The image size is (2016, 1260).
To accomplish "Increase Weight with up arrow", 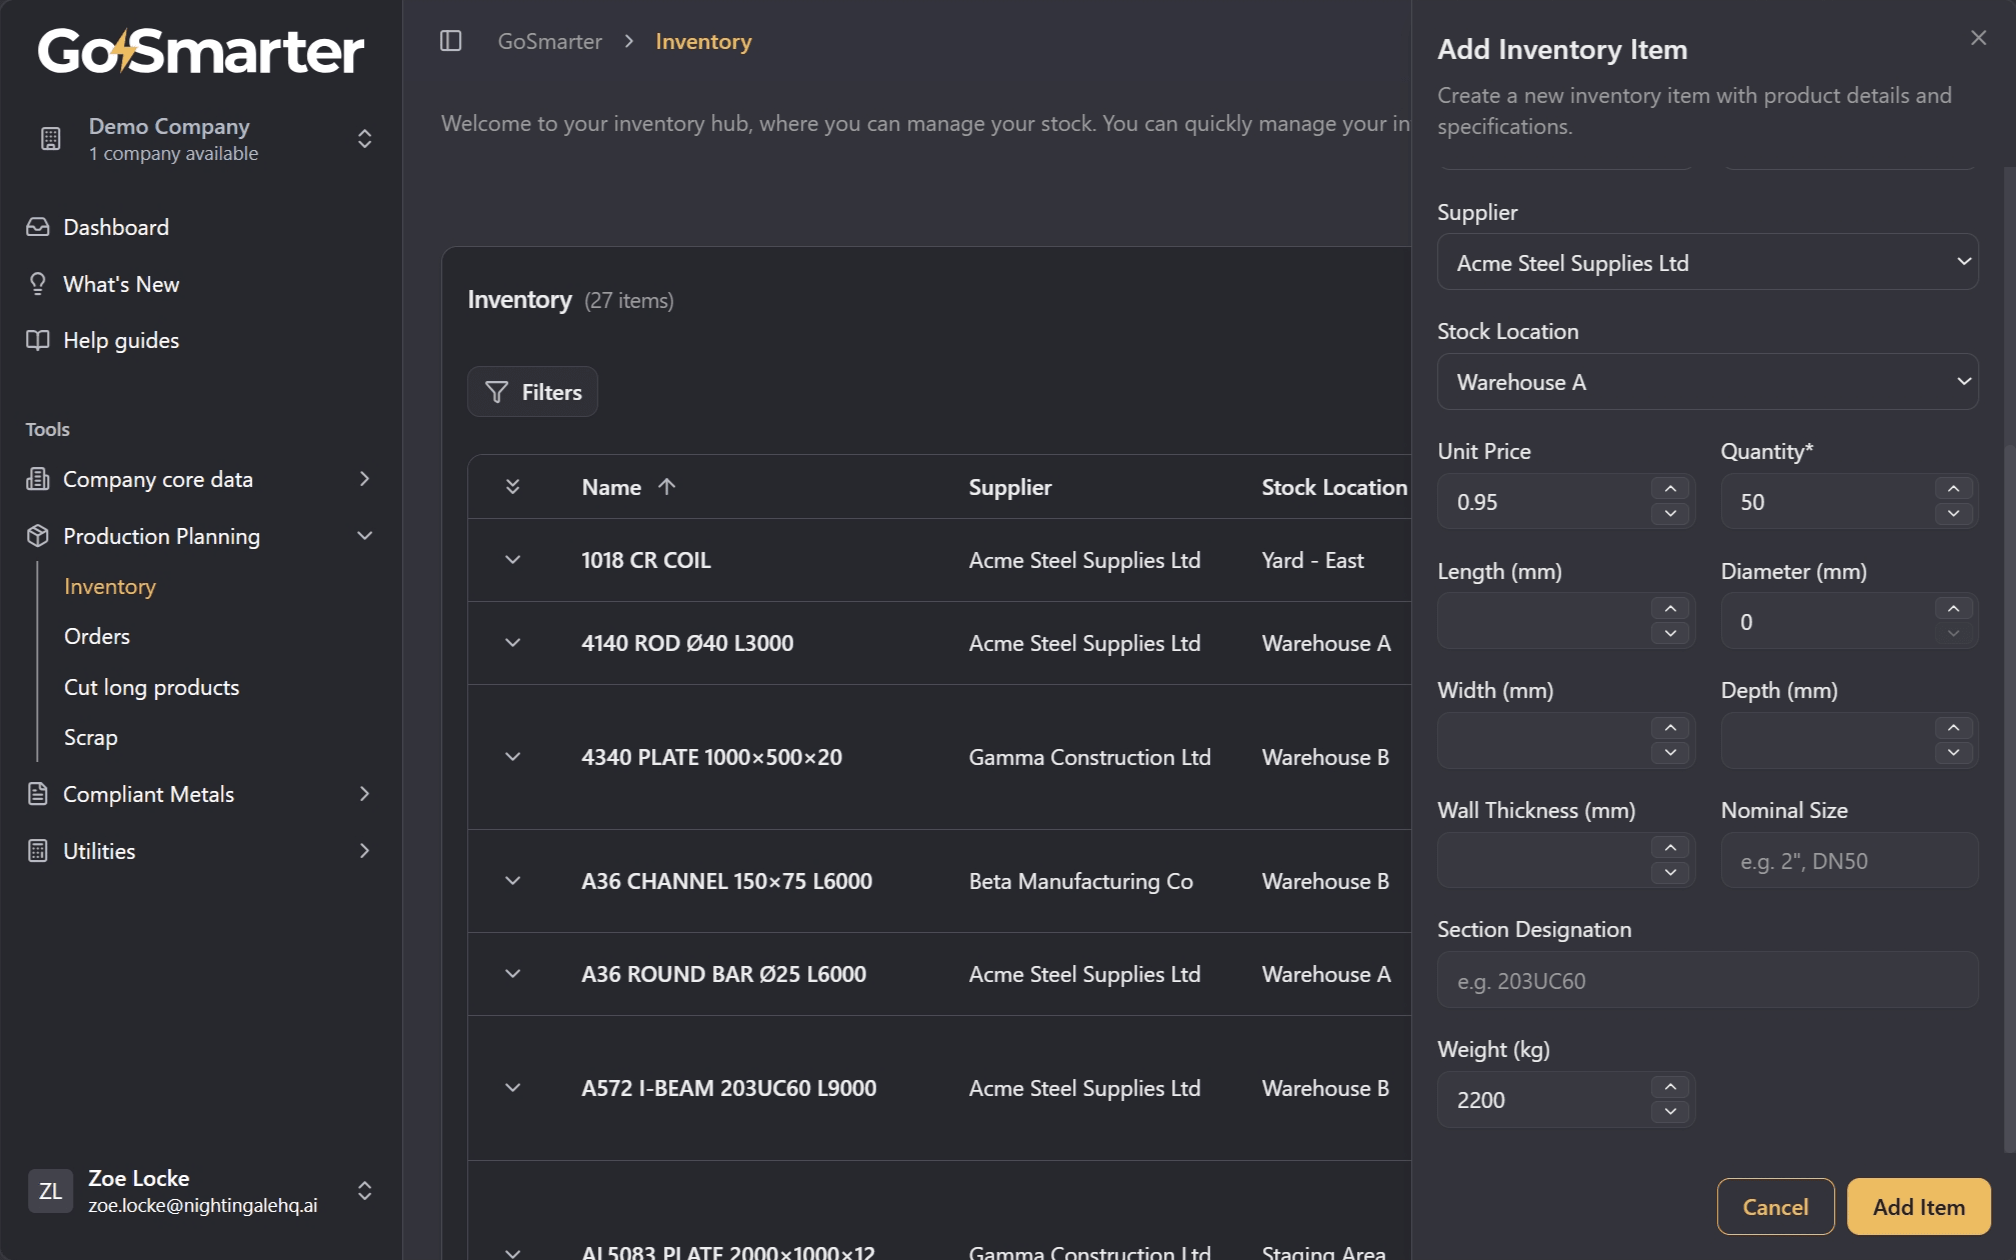I will 1670,1086.
